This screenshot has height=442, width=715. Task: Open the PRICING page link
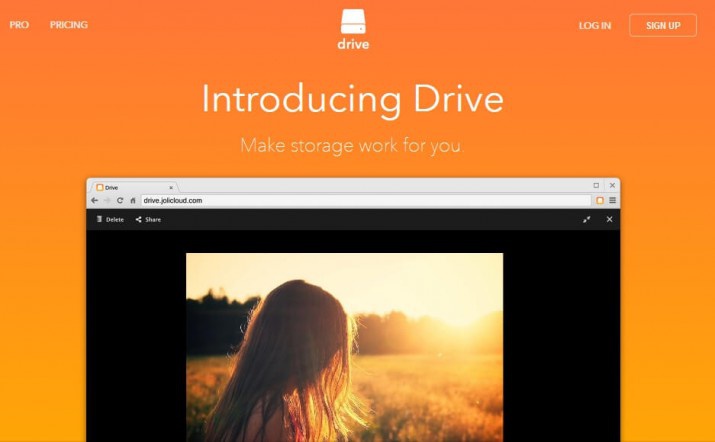pos(69,25)
